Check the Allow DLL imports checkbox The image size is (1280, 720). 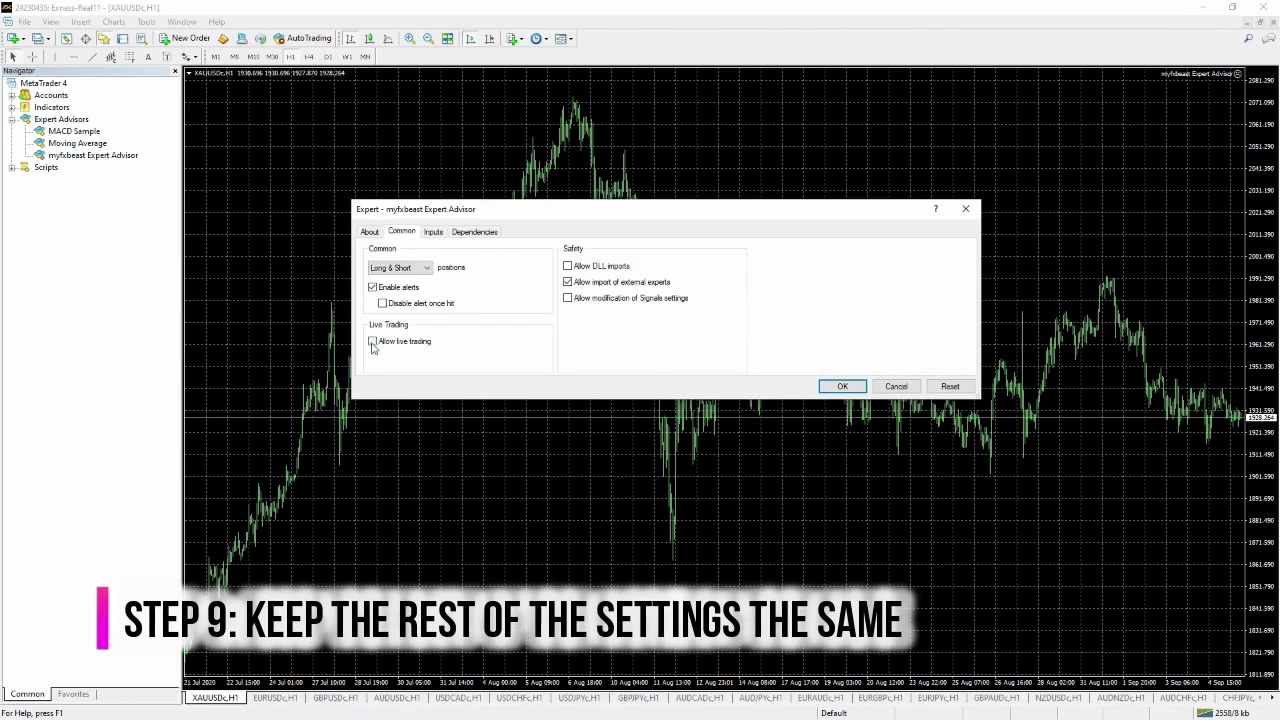(568, 266)
